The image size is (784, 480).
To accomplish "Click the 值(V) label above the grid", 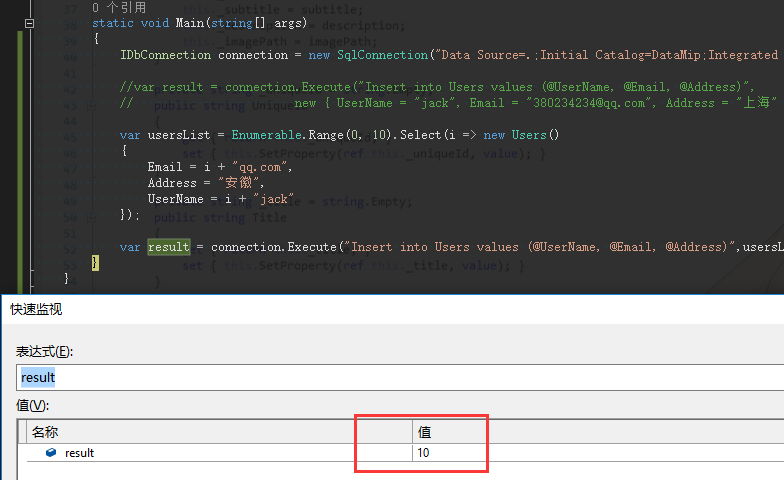I will click(x=32, y=405).
